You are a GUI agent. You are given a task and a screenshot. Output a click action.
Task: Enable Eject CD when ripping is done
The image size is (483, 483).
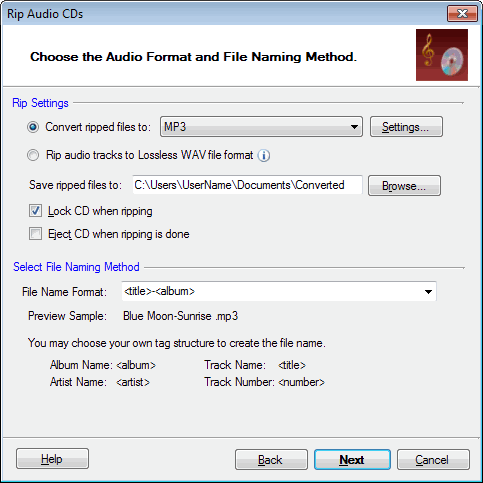click(x=35, y=234)
